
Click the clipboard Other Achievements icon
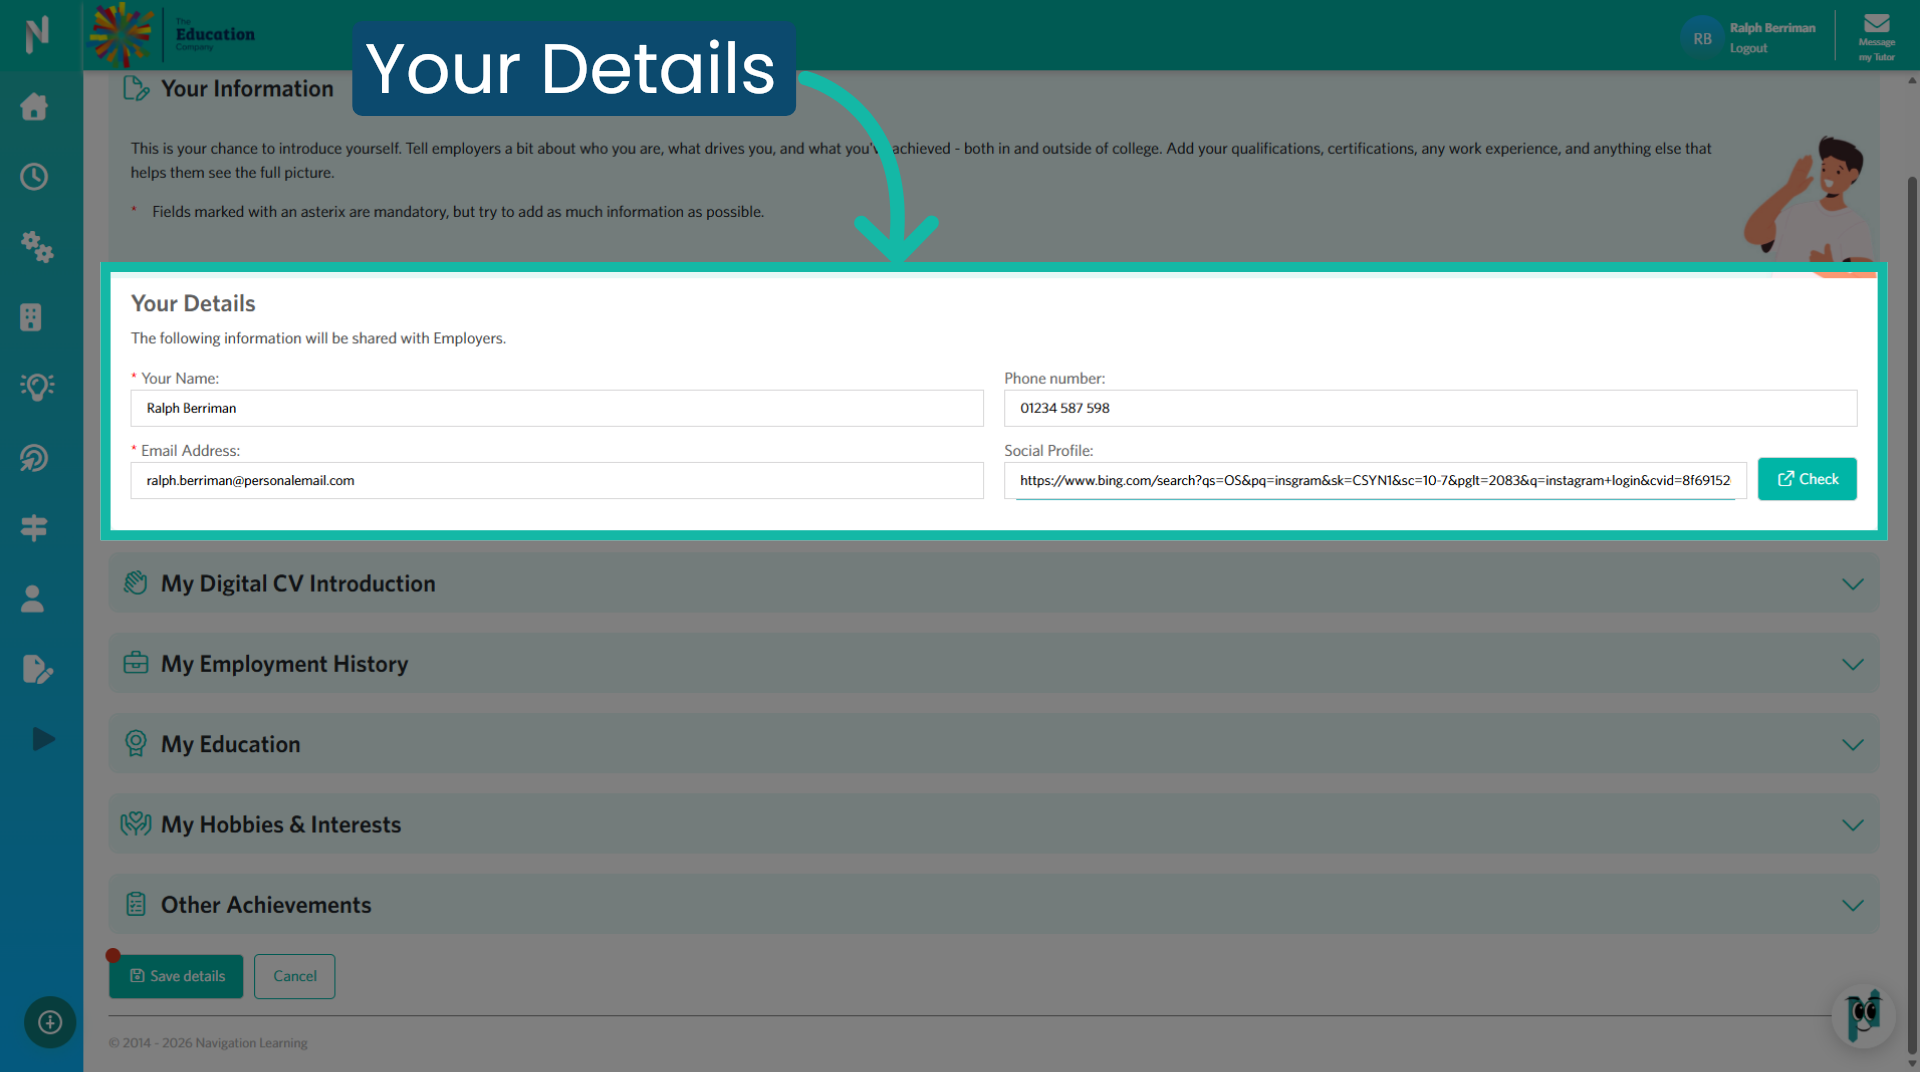tap(136, 904)
